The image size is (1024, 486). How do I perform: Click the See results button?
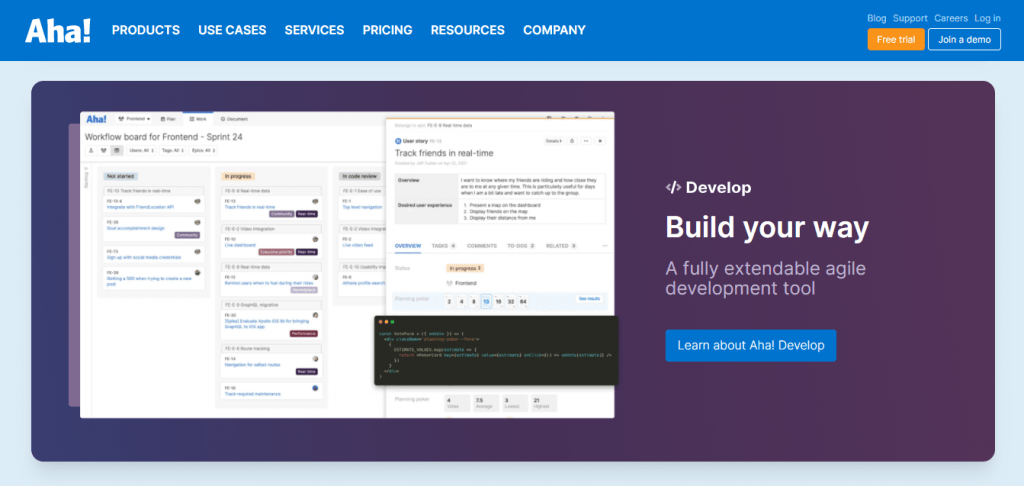588,299
